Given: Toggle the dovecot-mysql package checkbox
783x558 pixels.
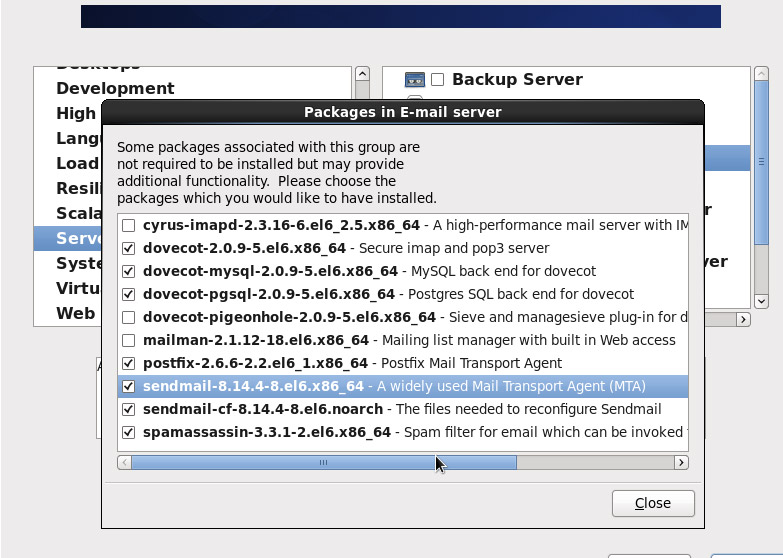Looking at the screenshot, I should [128, 272].
